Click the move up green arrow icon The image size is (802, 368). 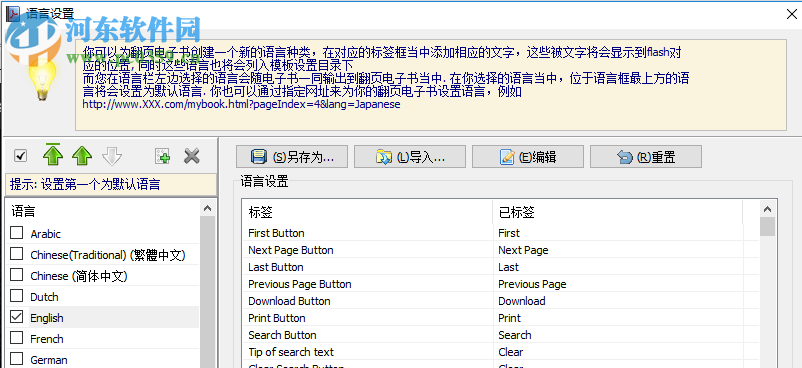point(82,157)
